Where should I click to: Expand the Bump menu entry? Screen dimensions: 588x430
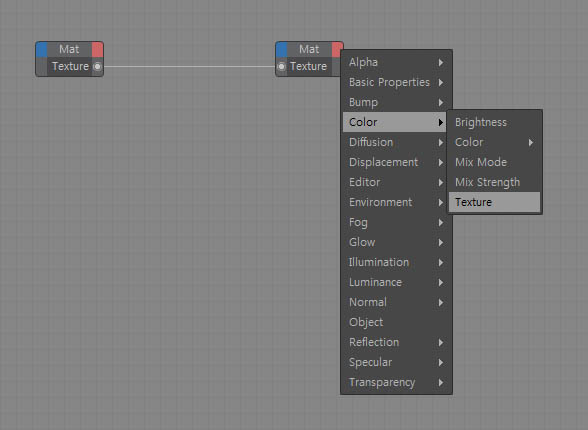tap(396, 102)
